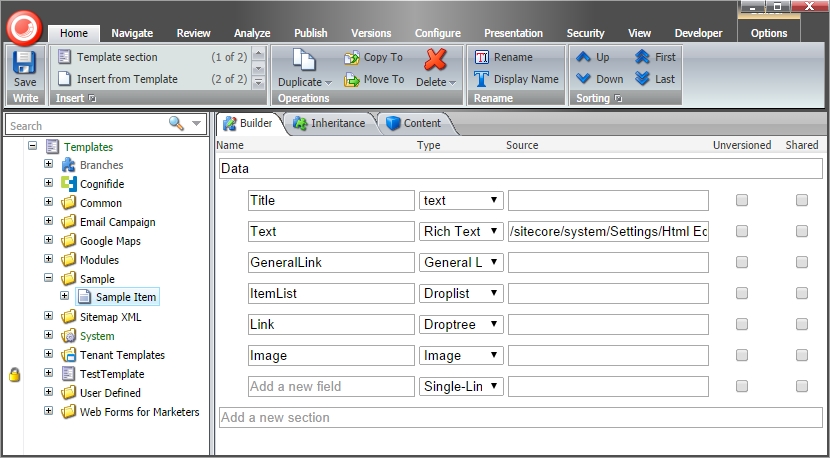The width and height of the screenshot is (830, 458).
Task: Click the Display Name T icon
Action: 482,79
